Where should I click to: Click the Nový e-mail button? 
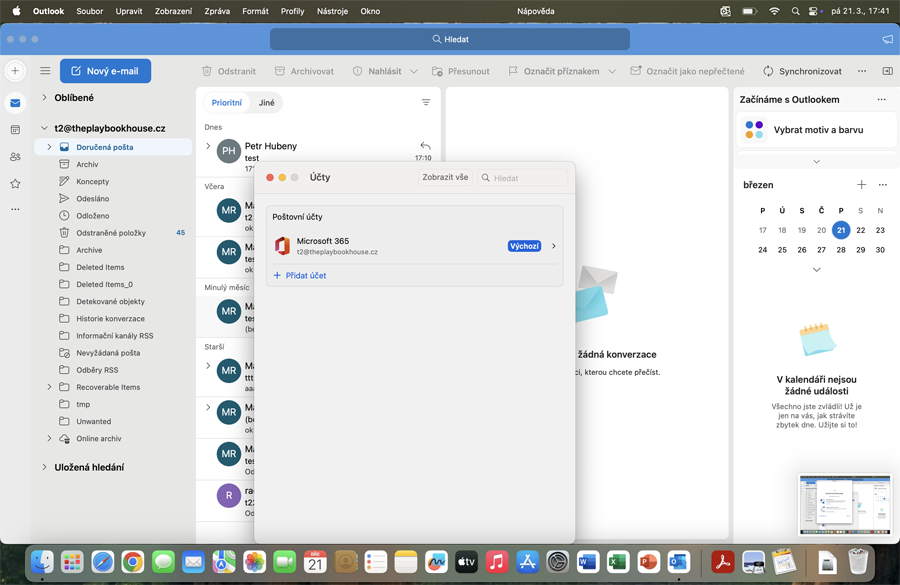105,71
